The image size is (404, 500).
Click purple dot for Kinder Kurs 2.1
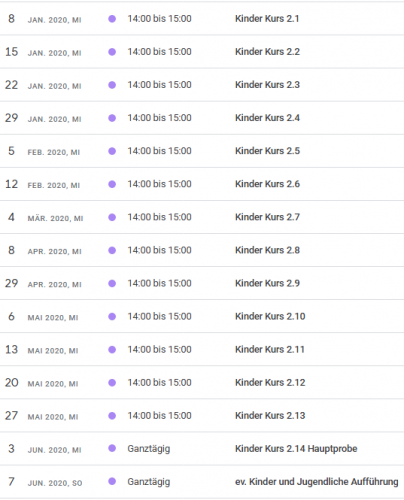click(112, 19)
